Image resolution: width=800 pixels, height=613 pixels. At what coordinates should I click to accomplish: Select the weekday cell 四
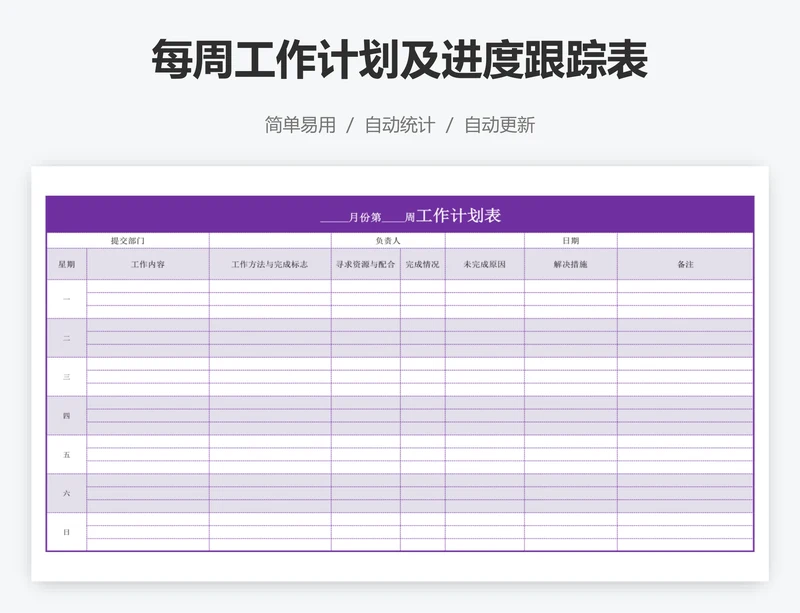coord(66,415)
